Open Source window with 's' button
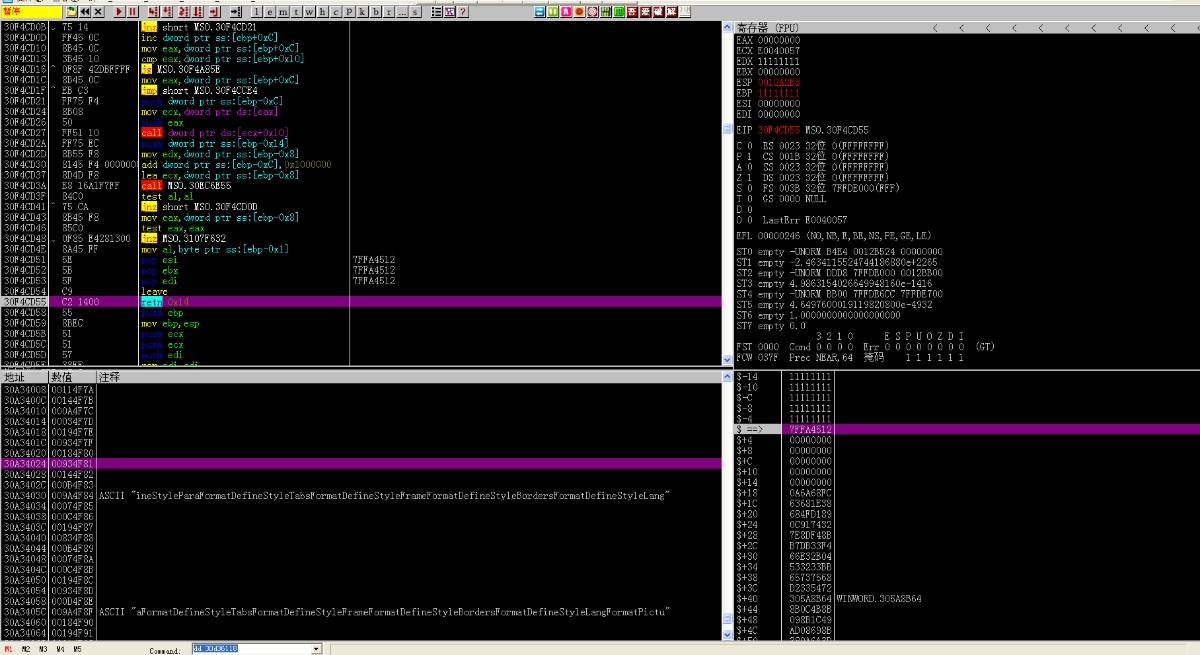 tap(415, 11)
